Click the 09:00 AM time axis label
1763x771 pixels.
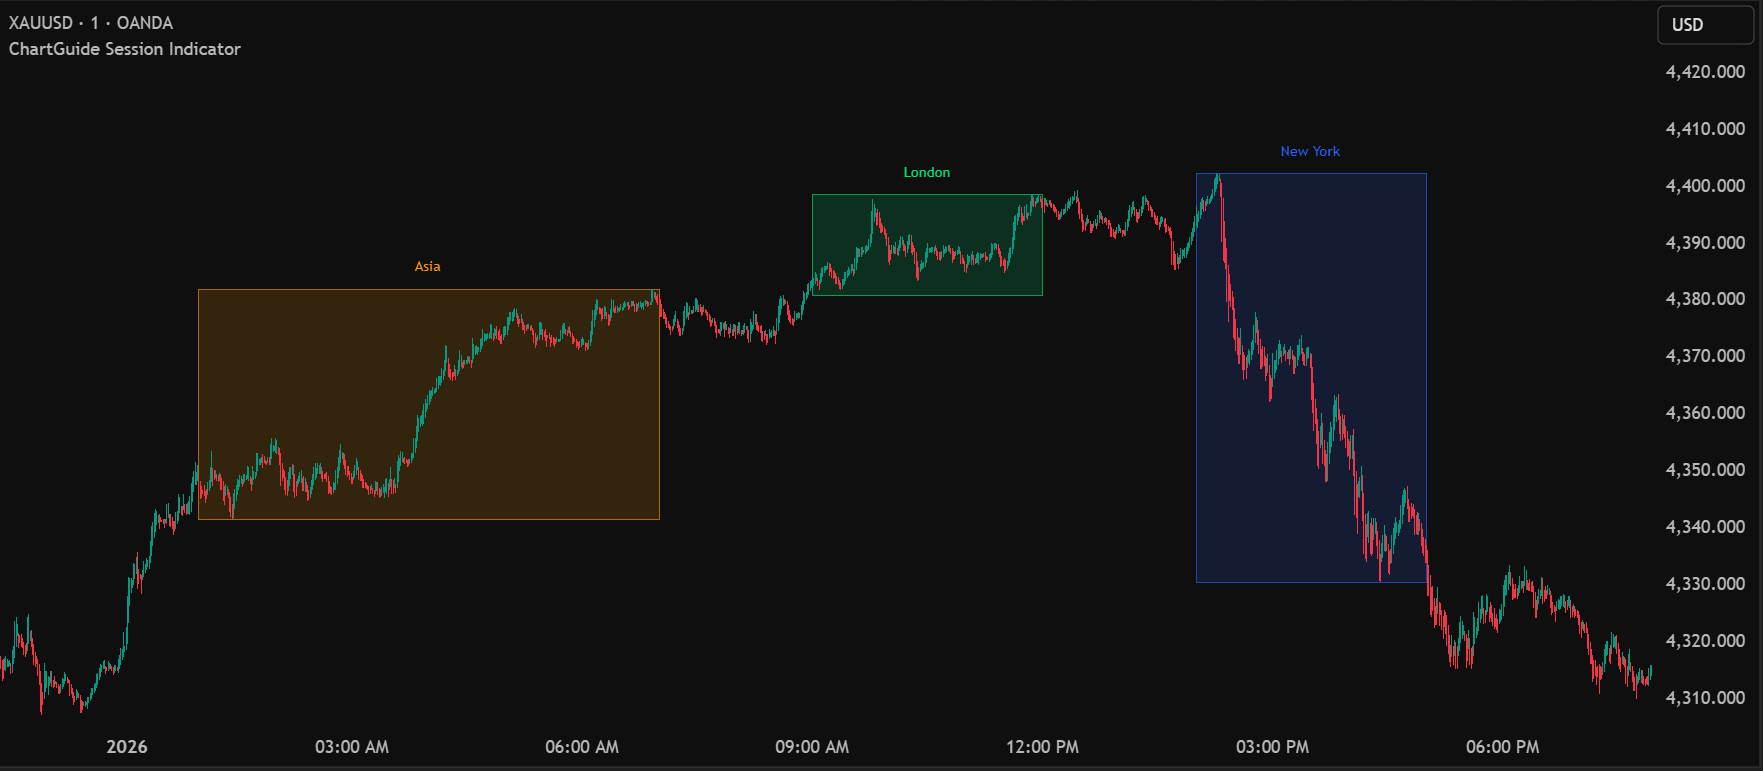coord(812,747)
